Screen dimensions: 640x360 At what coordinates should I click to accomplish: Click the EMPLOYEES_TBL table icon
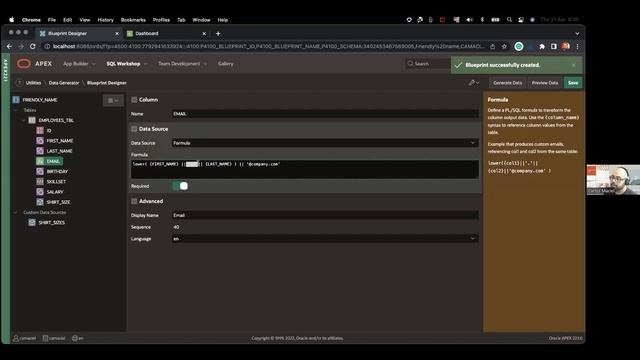pos(32,120)
